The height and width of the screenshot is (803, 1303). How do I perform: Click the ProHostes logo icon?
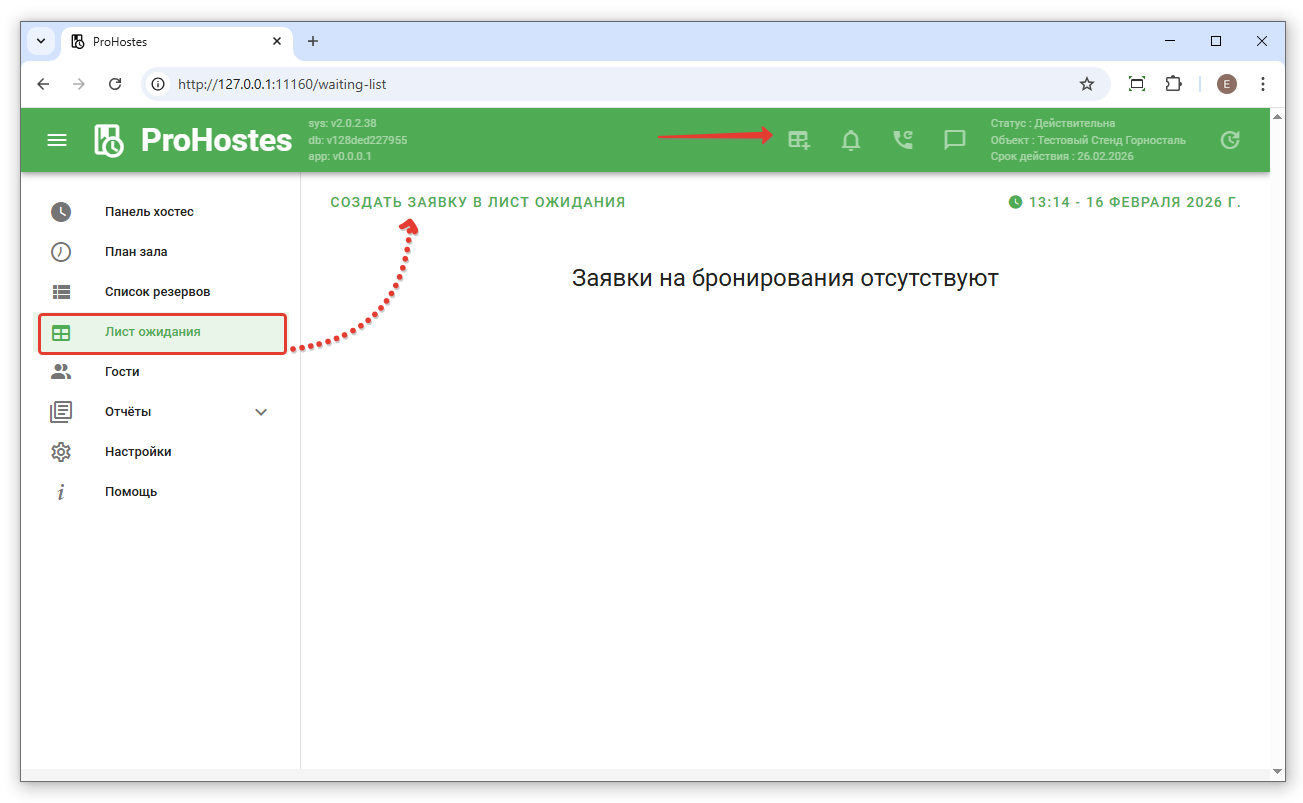[x=109, y=140]
